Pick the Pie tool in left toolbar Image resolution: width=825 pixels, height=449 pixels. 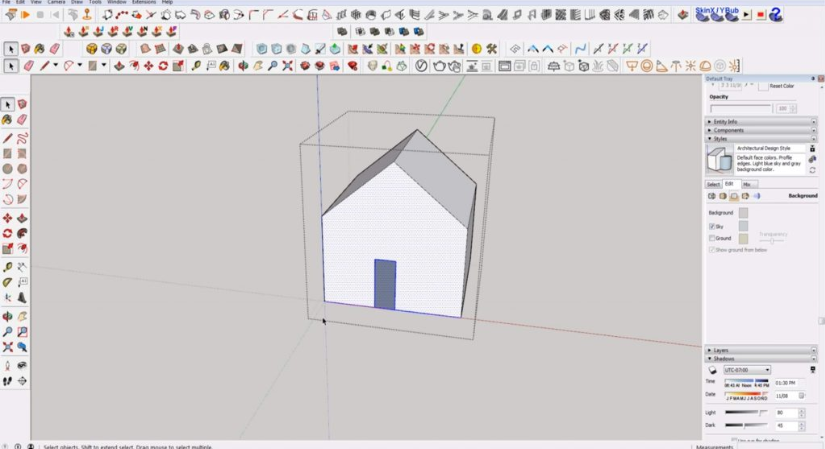click(x=22, y=199)
